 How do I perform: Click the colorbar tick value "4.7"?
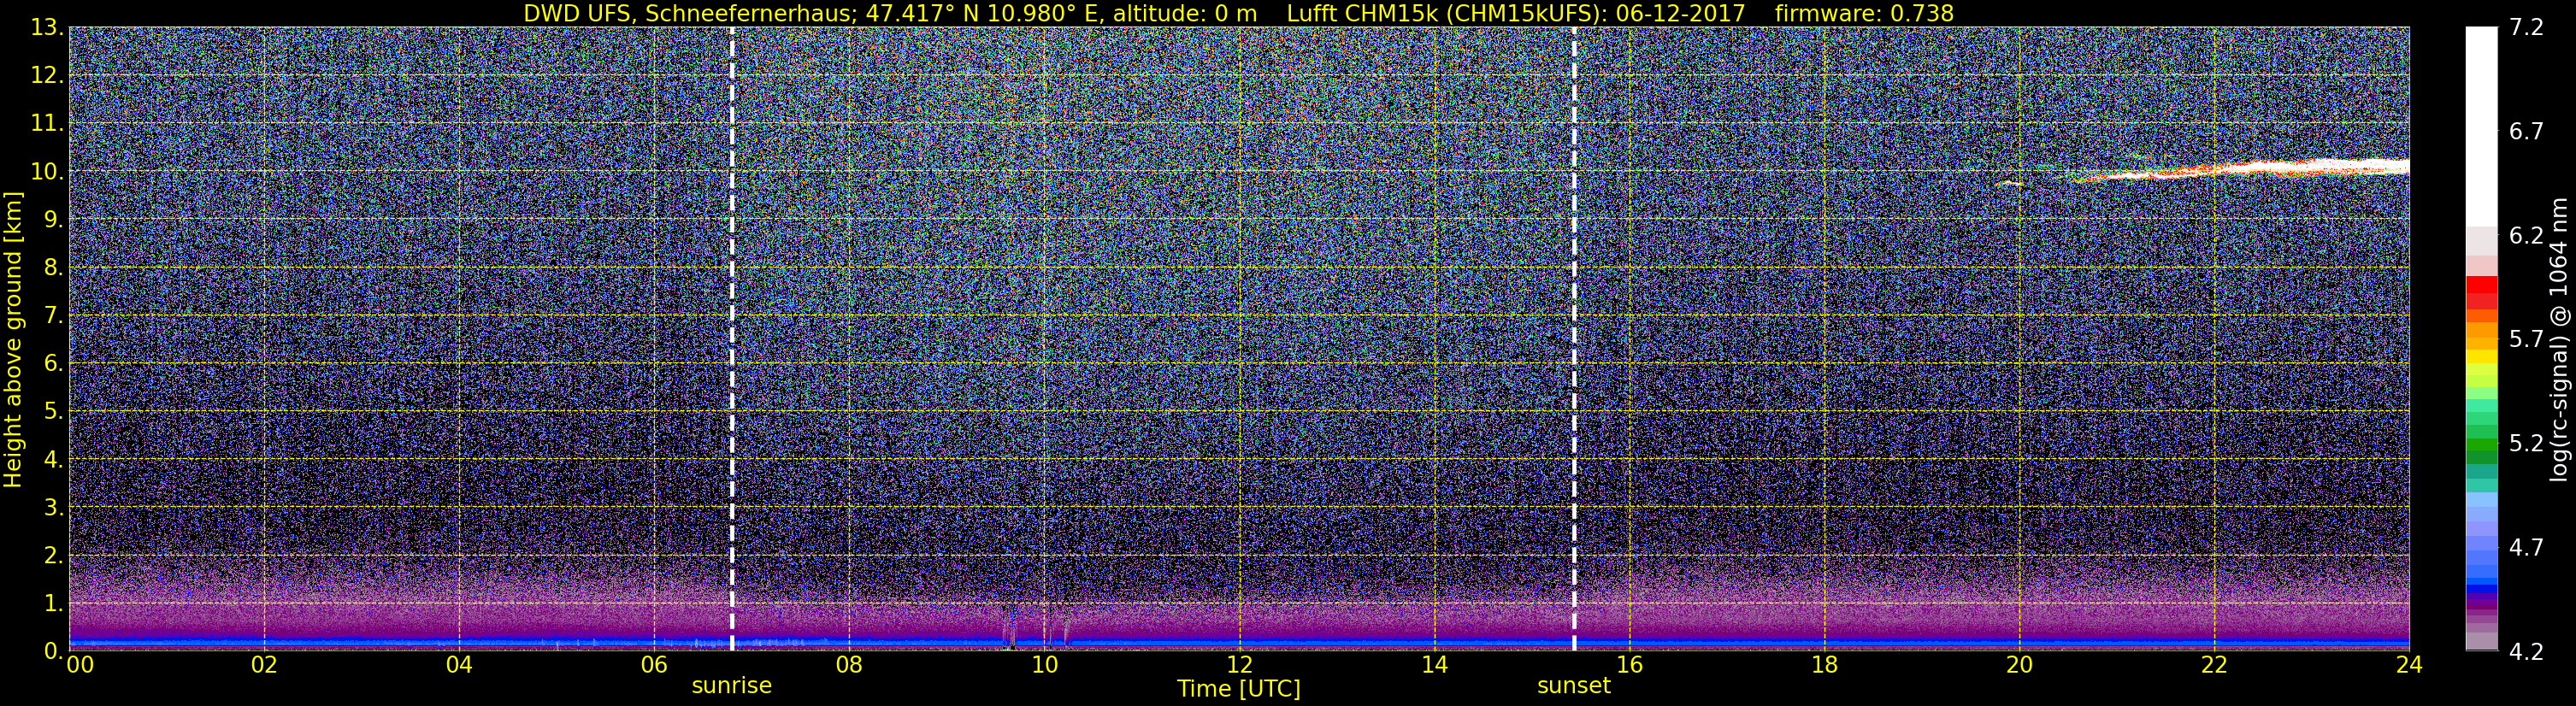pos(2526,548)
